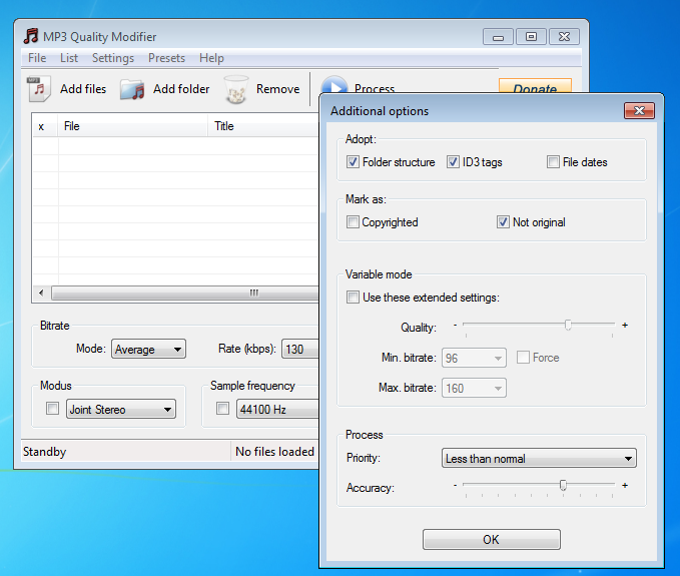
Task: Click the Quality slider thumb
Action: (x=568, y=325)
